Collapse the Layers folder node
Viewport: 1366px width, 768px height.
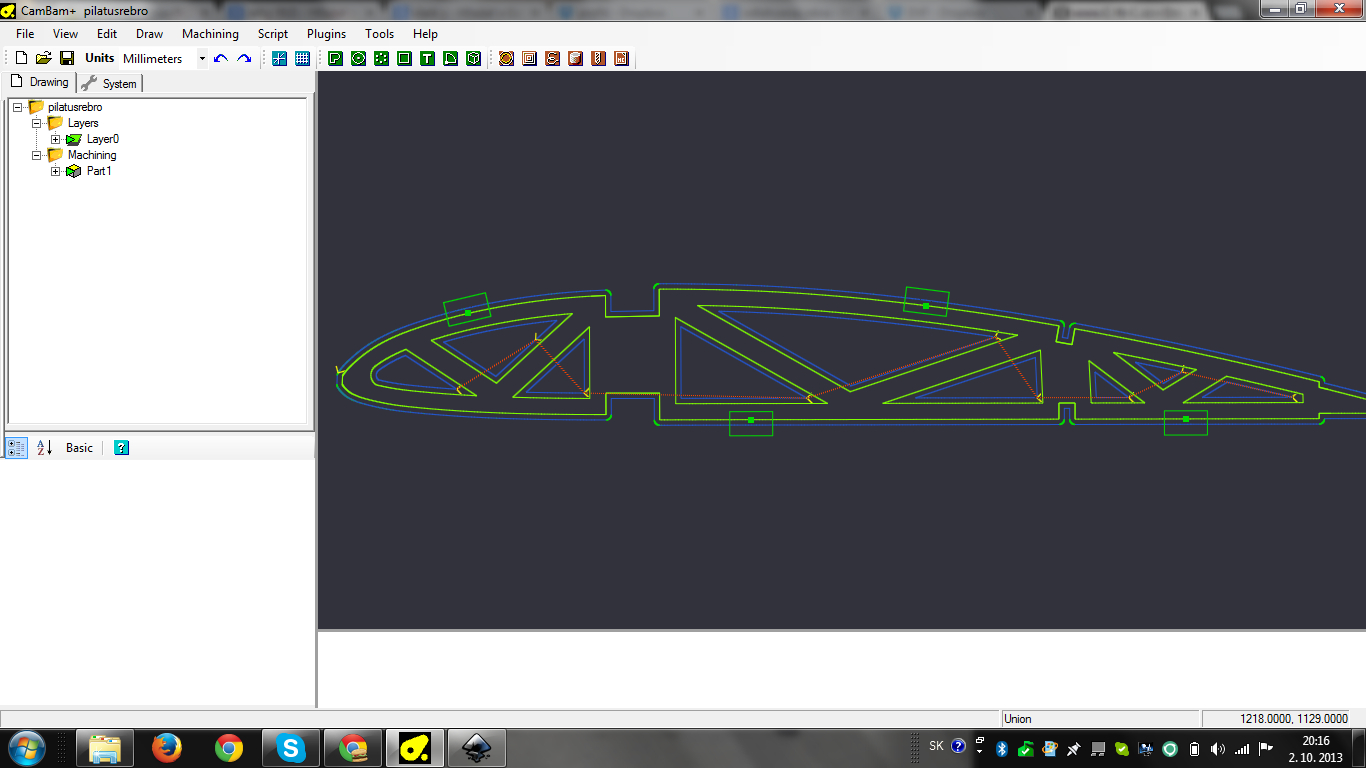click(x=36, y=123)
